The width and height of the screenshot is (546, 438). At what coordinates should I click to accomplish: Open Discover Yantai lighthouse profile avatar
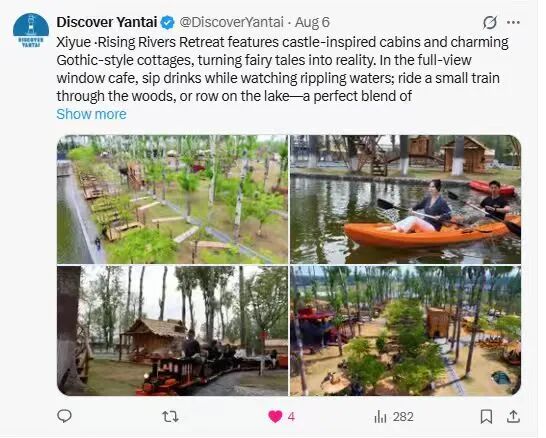tap(31, 30)
